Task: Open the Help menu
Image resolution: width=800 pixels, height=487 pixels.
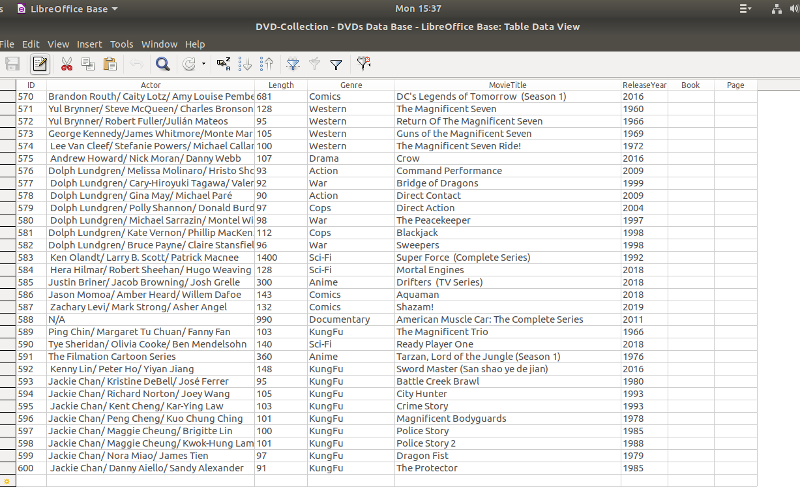Action: point(195,44)
